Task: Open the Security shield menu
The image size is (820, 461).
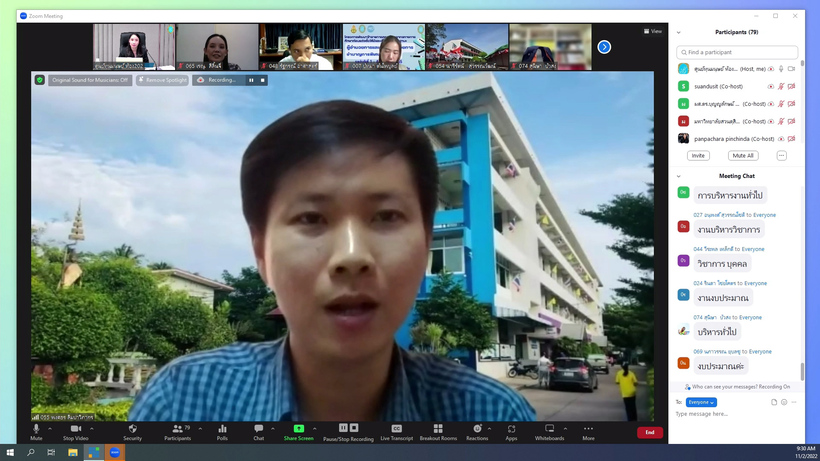Action: point(132,429)
